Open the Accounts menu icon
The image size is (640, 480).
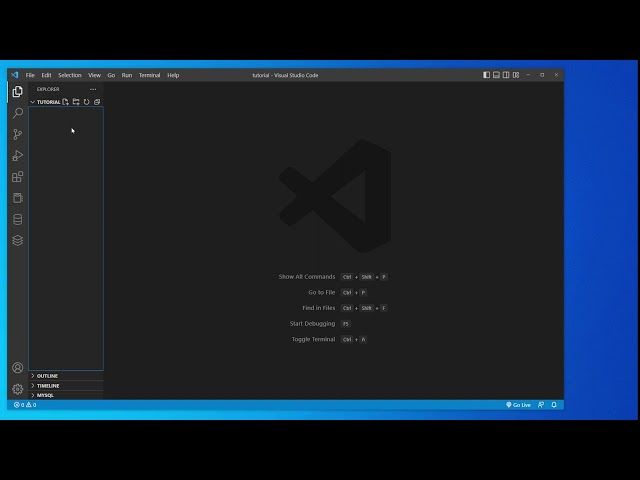18,368
